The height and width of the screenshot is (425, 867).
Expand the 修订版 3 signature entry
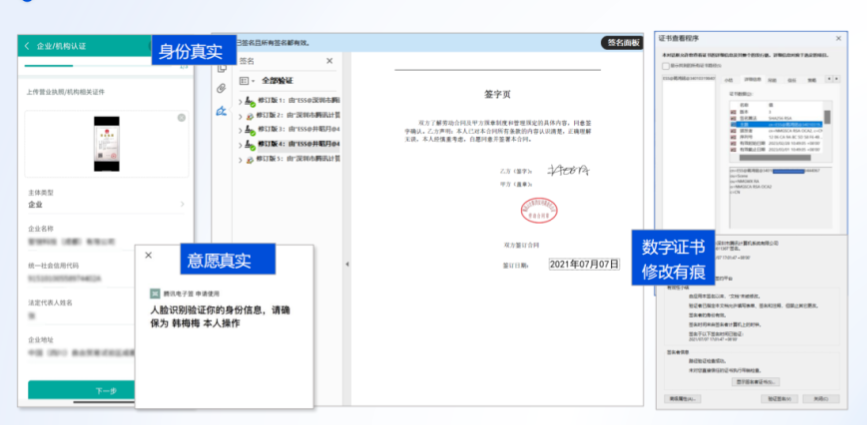coord(241,130)
